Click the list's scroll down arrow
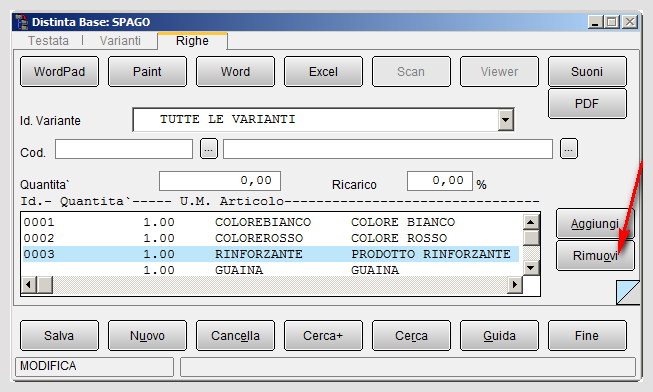The height and width of the screenshot is (392, 653). (x=531, y=267)
